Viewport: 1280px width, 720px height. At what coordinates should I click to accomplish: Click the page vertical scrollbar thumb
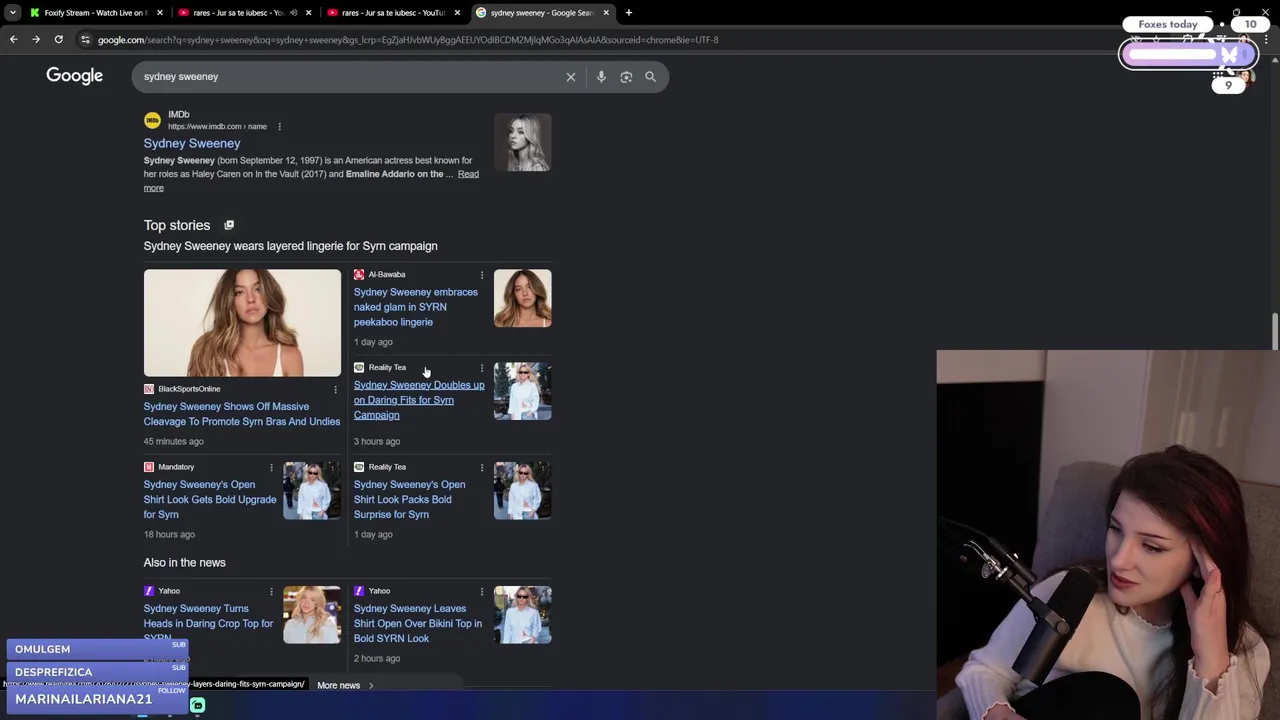click(x=1275, y=332)
